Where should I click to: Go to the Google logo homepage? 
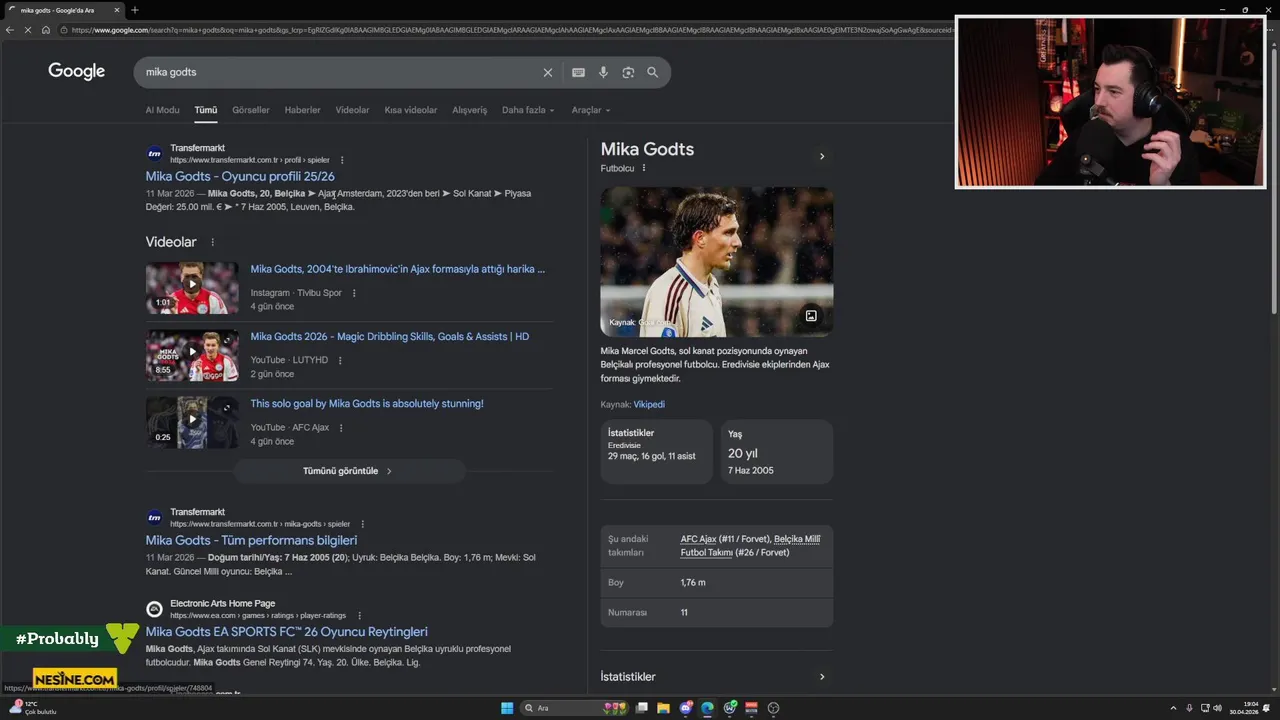(77, 71)
